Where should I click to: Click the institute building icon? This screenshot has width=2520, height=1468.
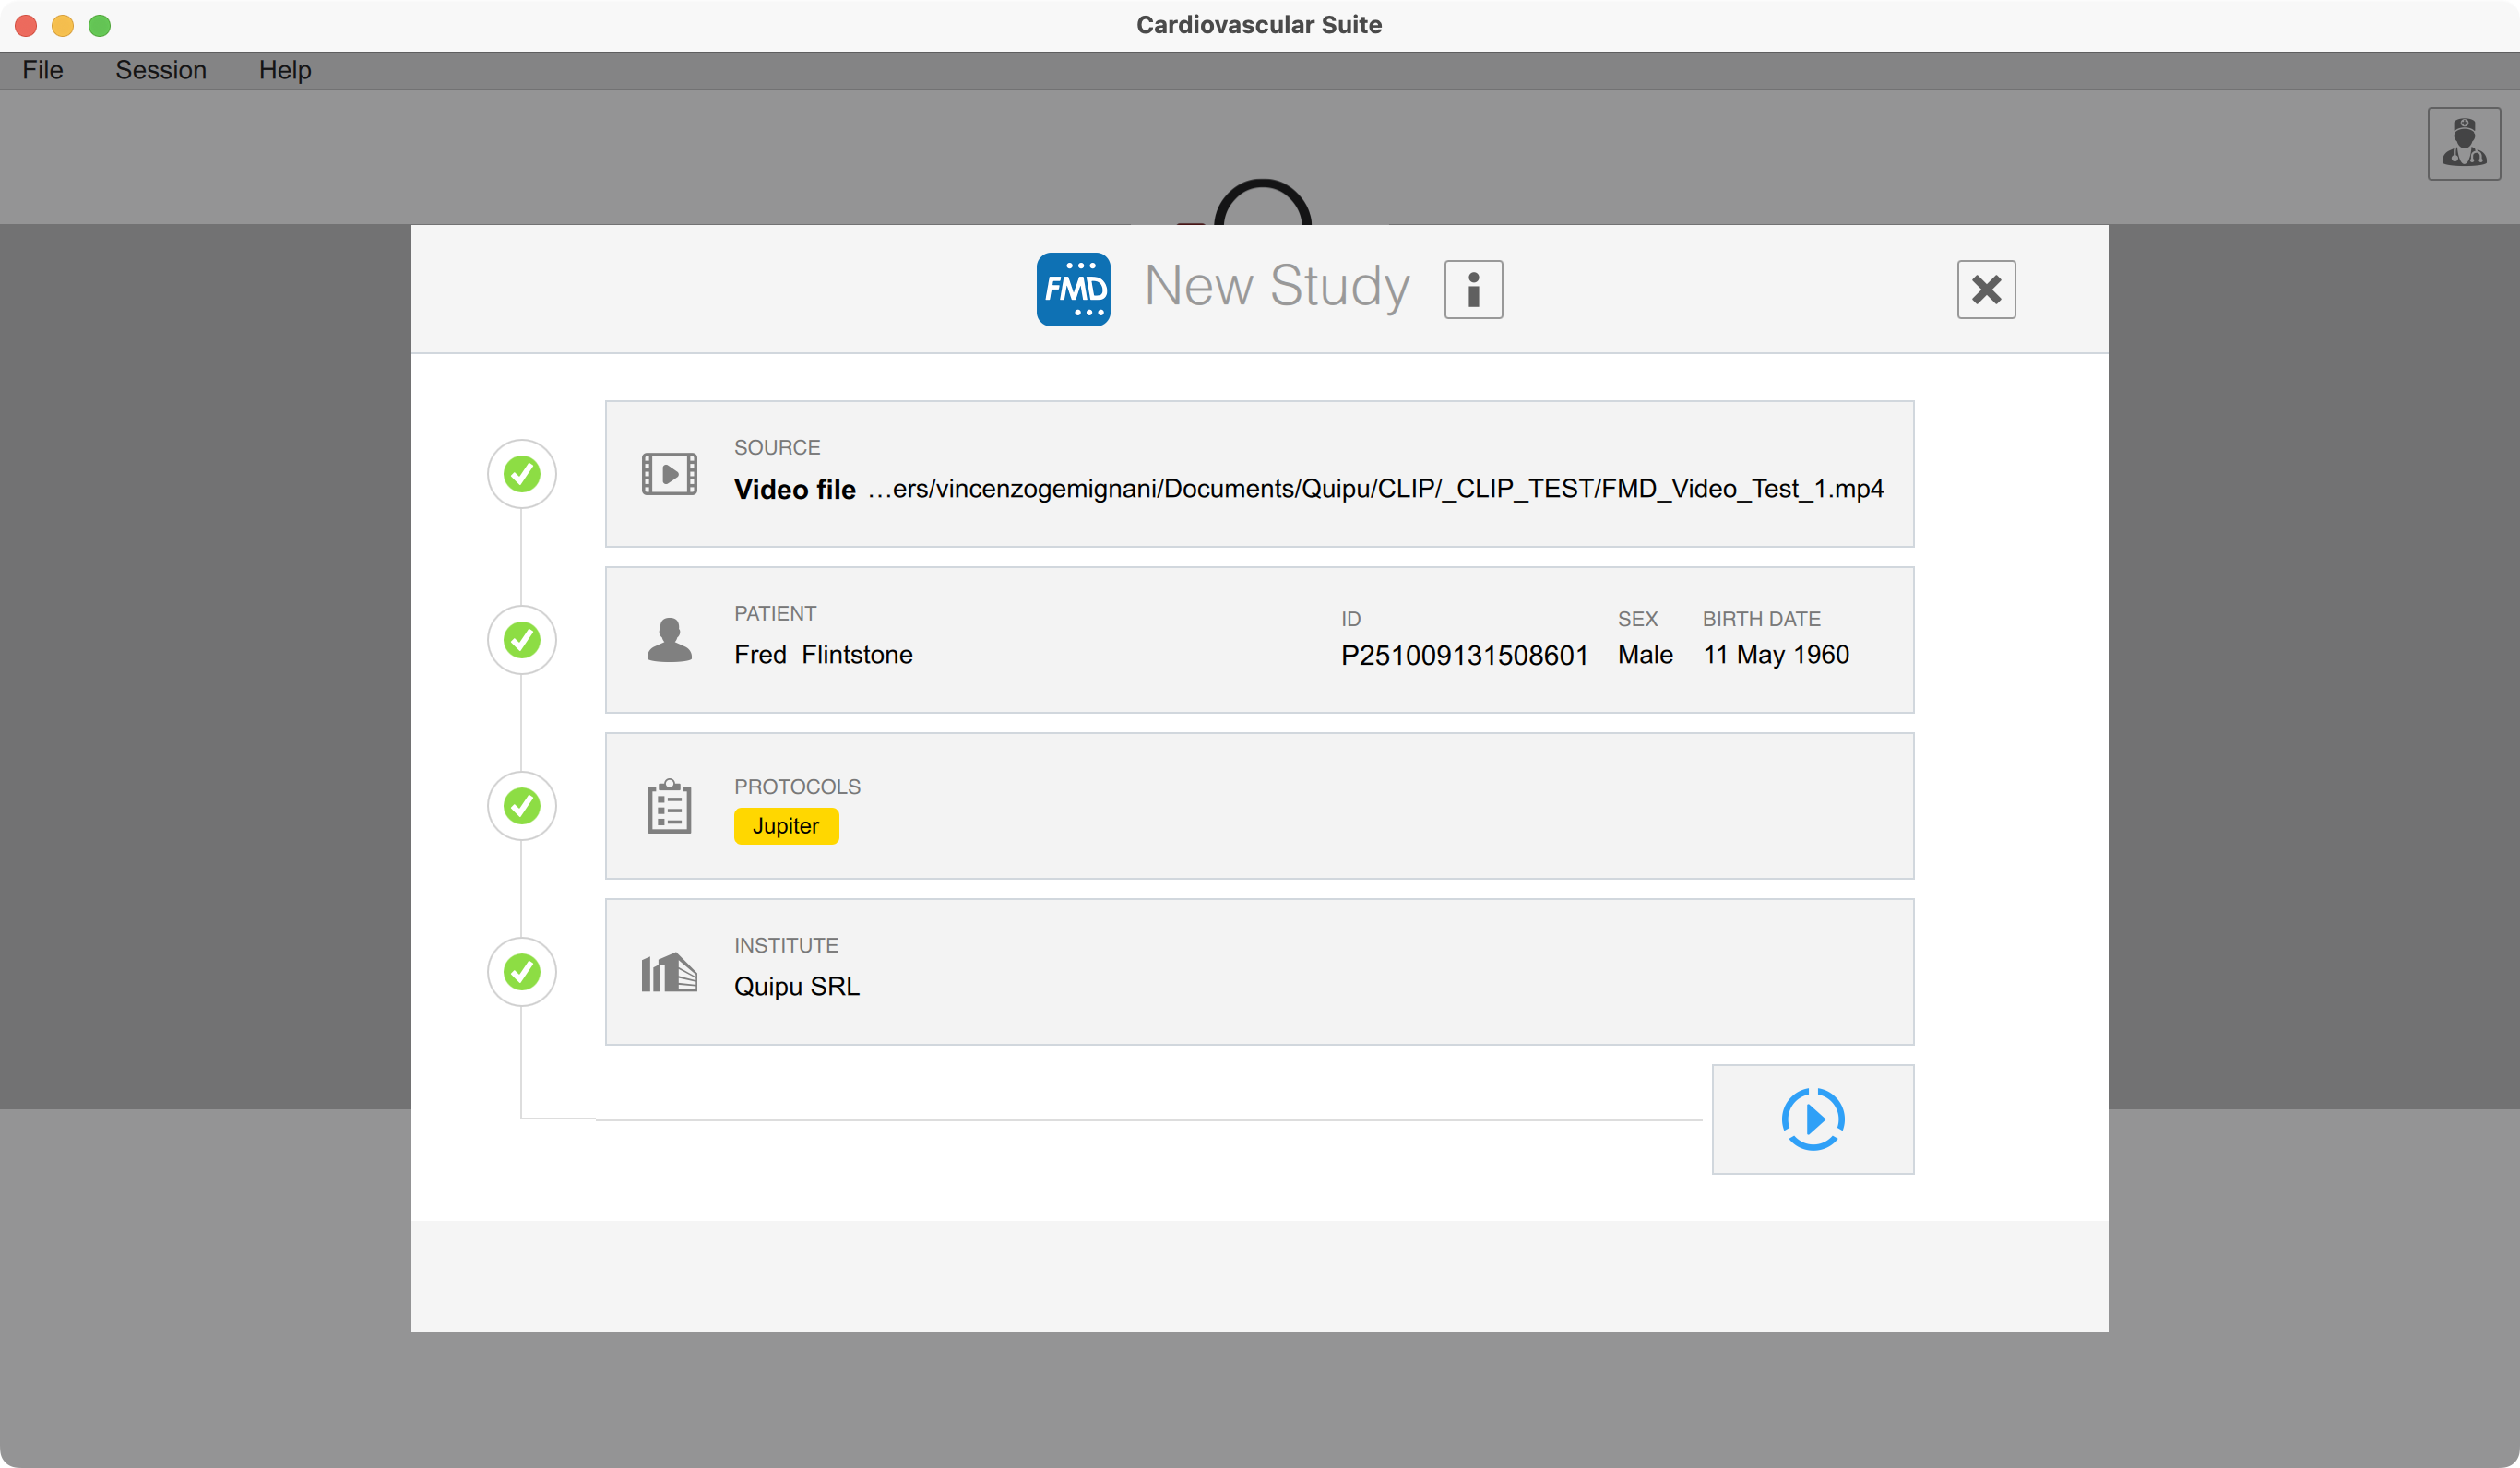click(x=669, y=972)
